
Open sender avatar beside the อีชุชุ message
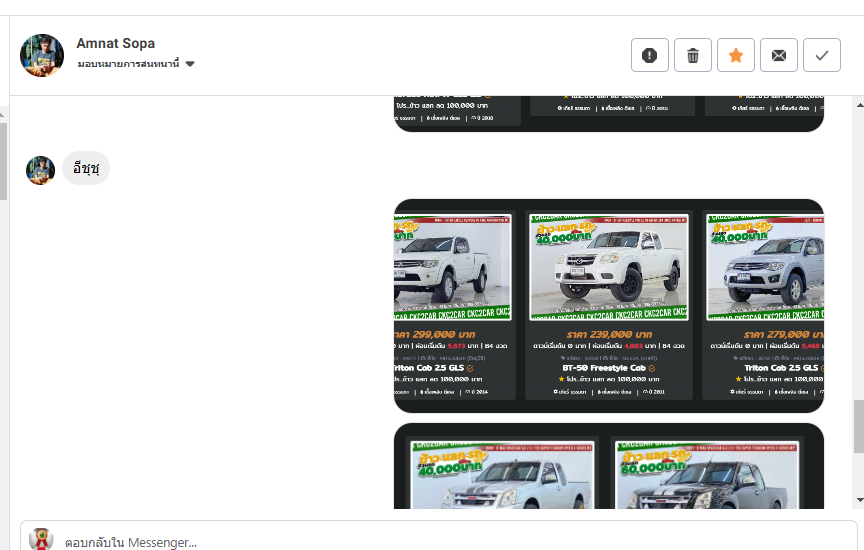tap(41, 170)
